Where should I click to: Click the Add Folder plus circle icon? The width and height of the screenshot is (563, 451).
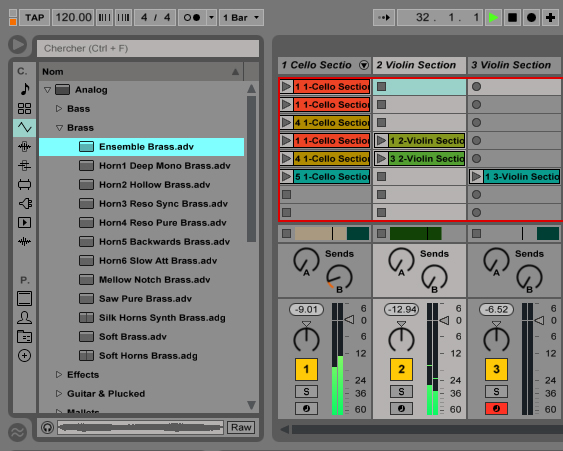[24, 356]
